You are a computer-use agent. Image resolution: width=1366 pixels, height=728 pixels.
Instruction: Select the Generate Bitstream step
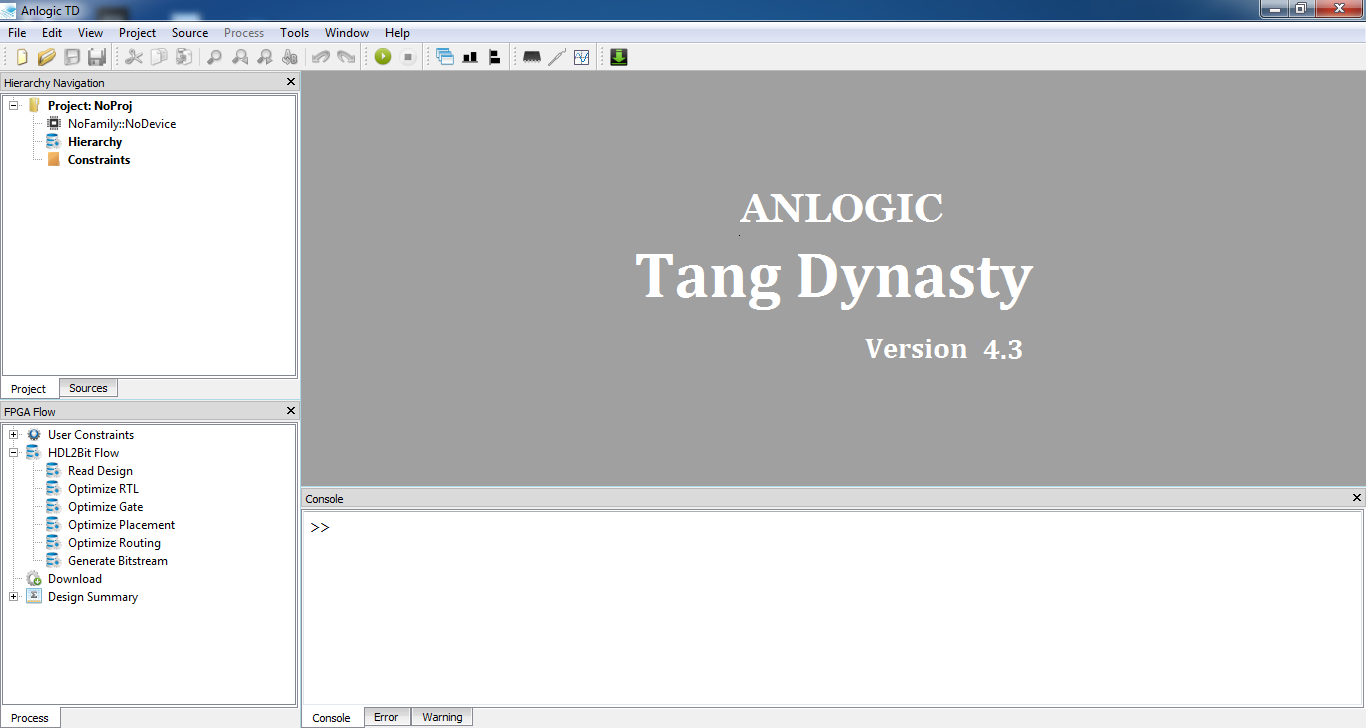point(118,561)
